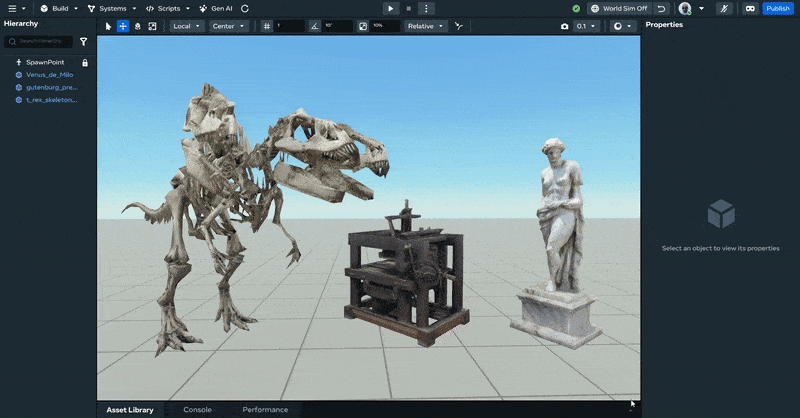Click the surface snap branching icon
The height and width of the screenshot is (418, 800).
459,26
